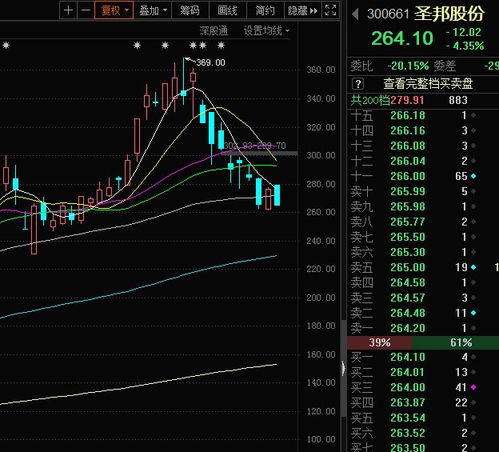499x452 pixels.
Task: Click the diamond marker on 卖五 row
Action: pyautogui.click(x=474, y=267)
